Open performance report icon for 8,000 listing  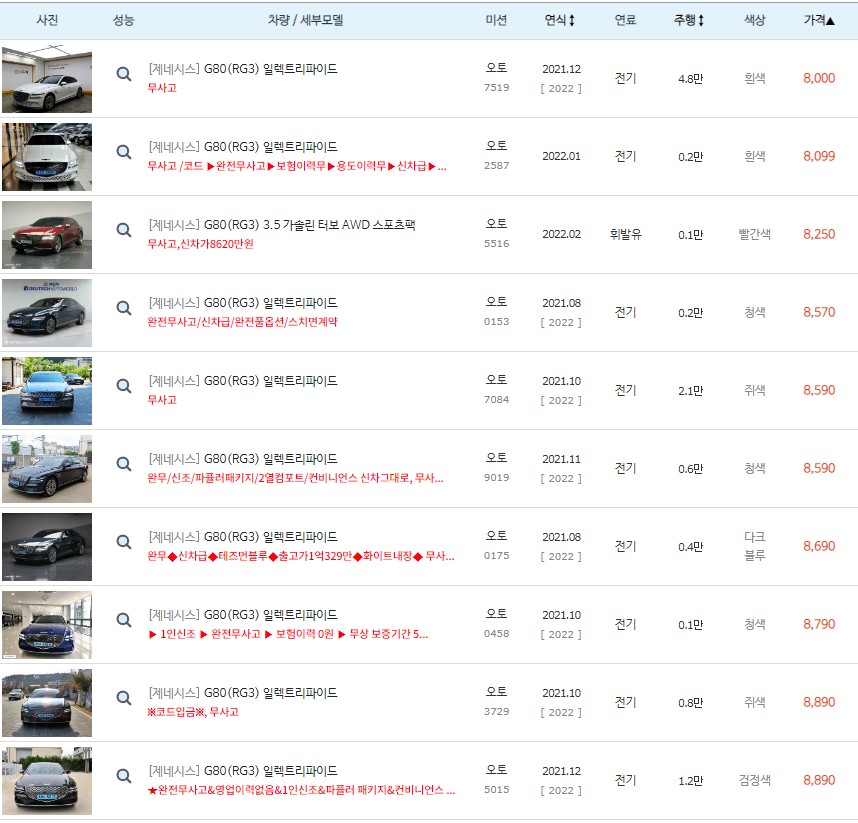coord(124,74)
